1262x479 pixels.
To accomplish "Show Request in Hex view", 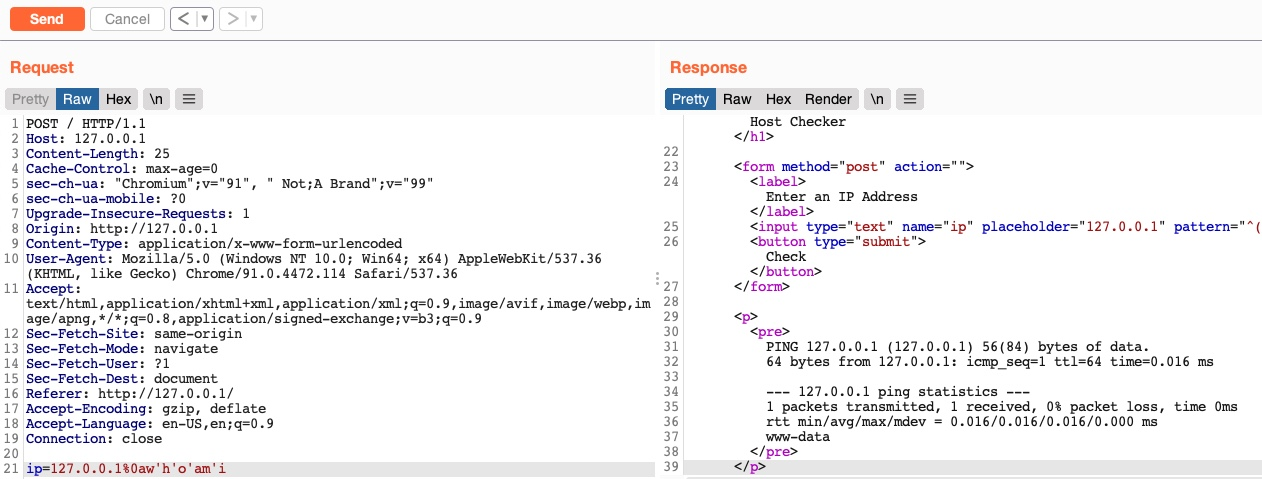I will [119, 99].
